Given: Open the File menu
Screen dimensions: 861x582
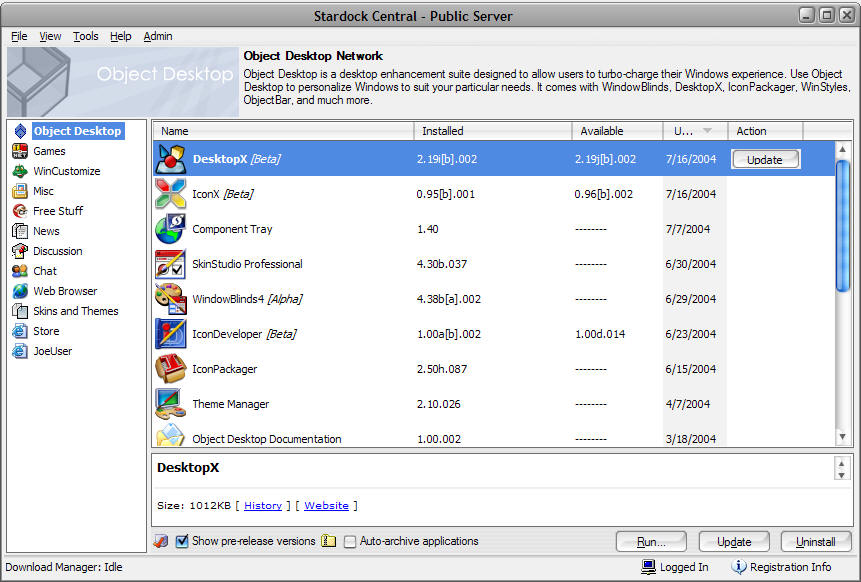Looking at the screenshot, I should click(19, 36).
